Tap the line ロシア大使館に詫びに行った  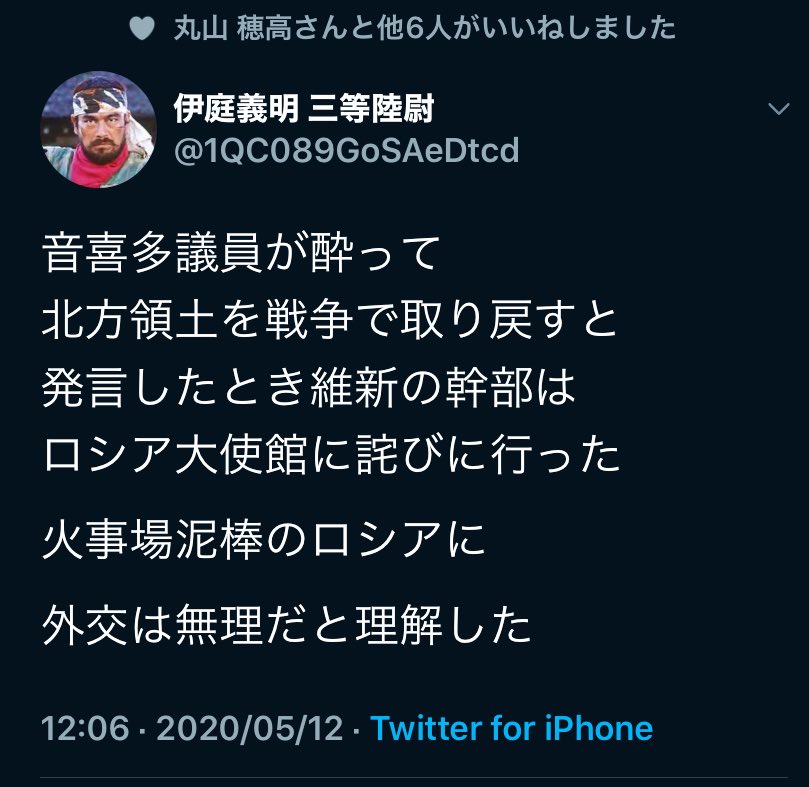pyautogui.click(x=331, y=455)
